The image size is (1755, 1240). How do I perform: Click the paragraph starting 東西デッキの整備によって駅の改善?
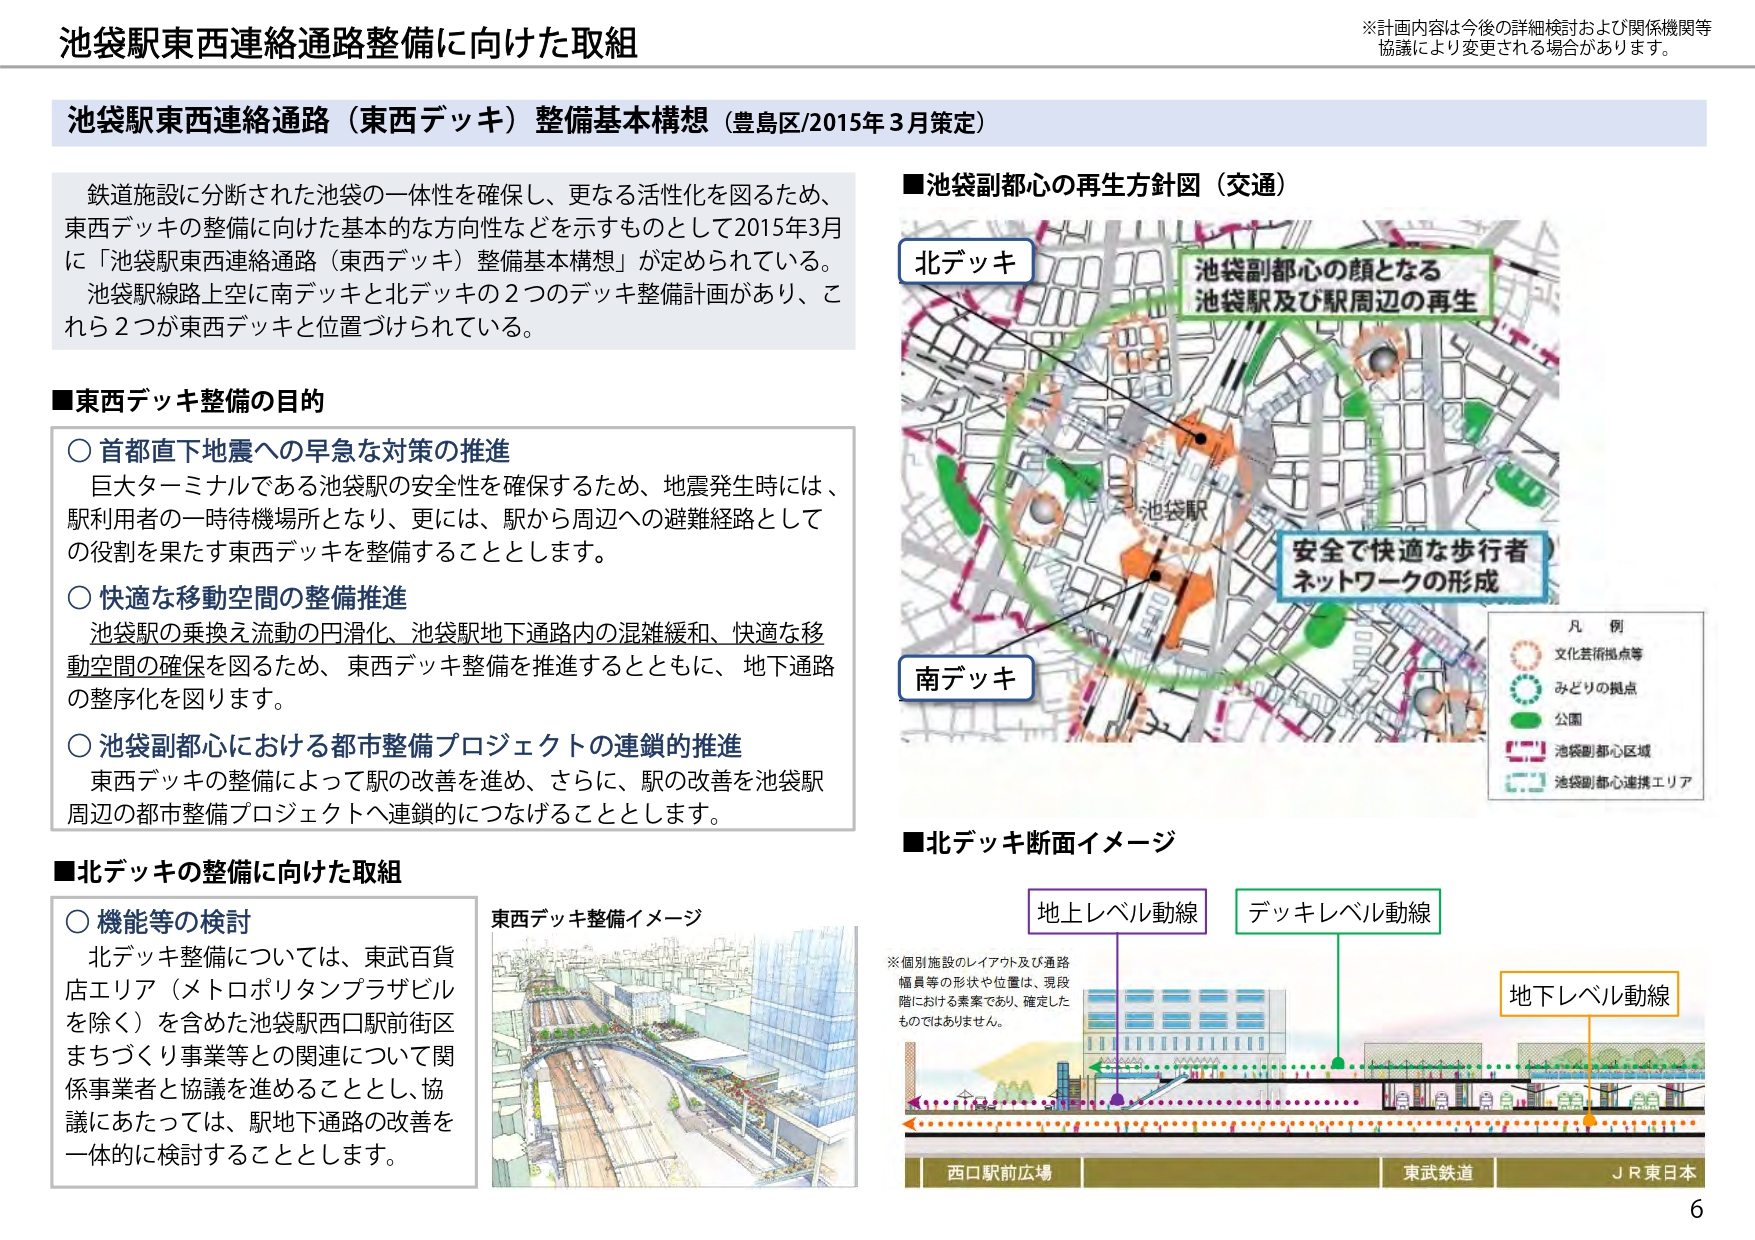446,797
